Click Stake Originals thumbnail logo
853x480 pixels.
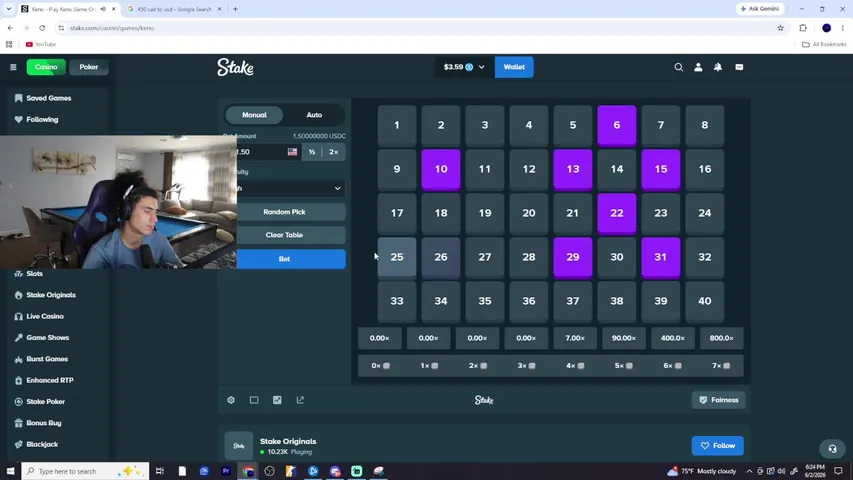239,446
